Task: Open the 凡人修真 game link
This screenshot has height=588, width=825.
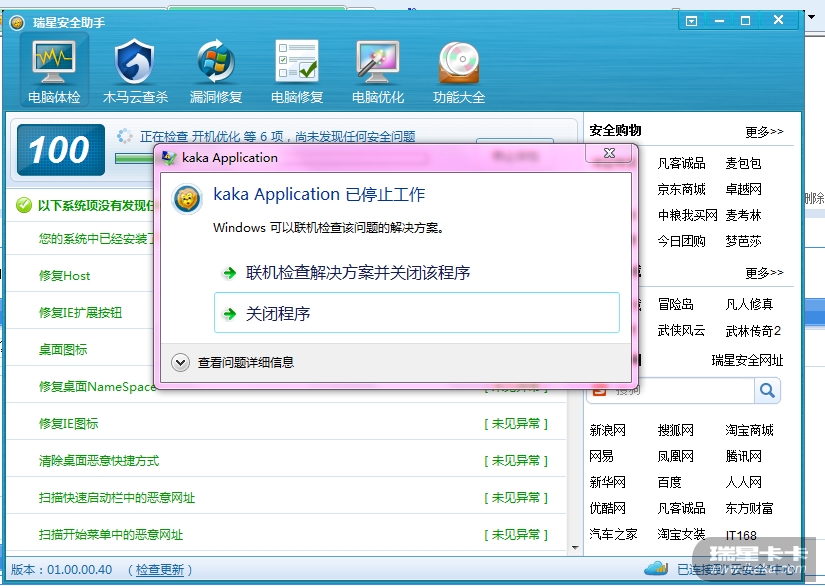Action: click(x=749, y=305)
